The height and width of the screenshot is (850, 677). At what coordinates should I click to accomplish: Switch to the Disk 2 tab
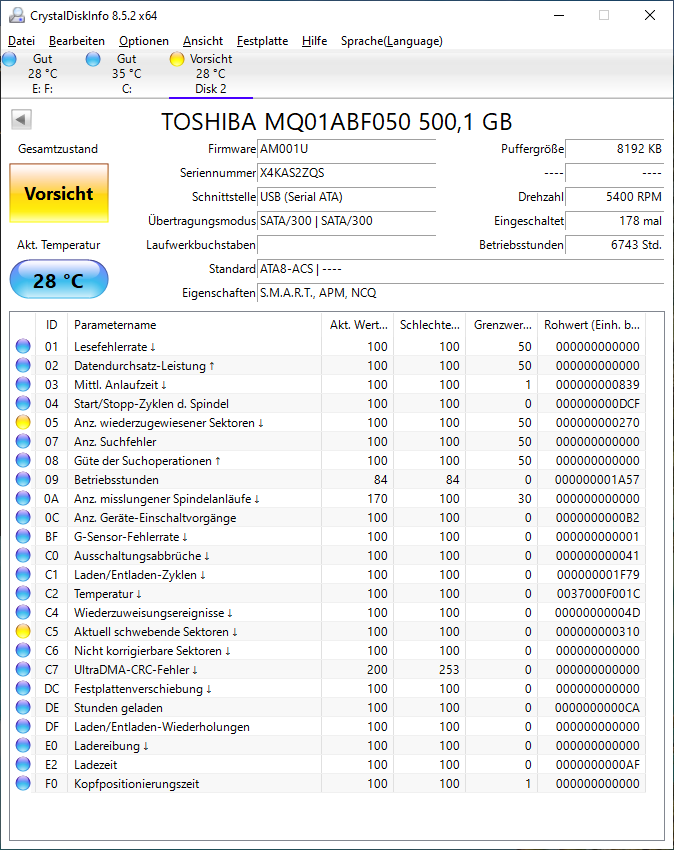[211, 74]
